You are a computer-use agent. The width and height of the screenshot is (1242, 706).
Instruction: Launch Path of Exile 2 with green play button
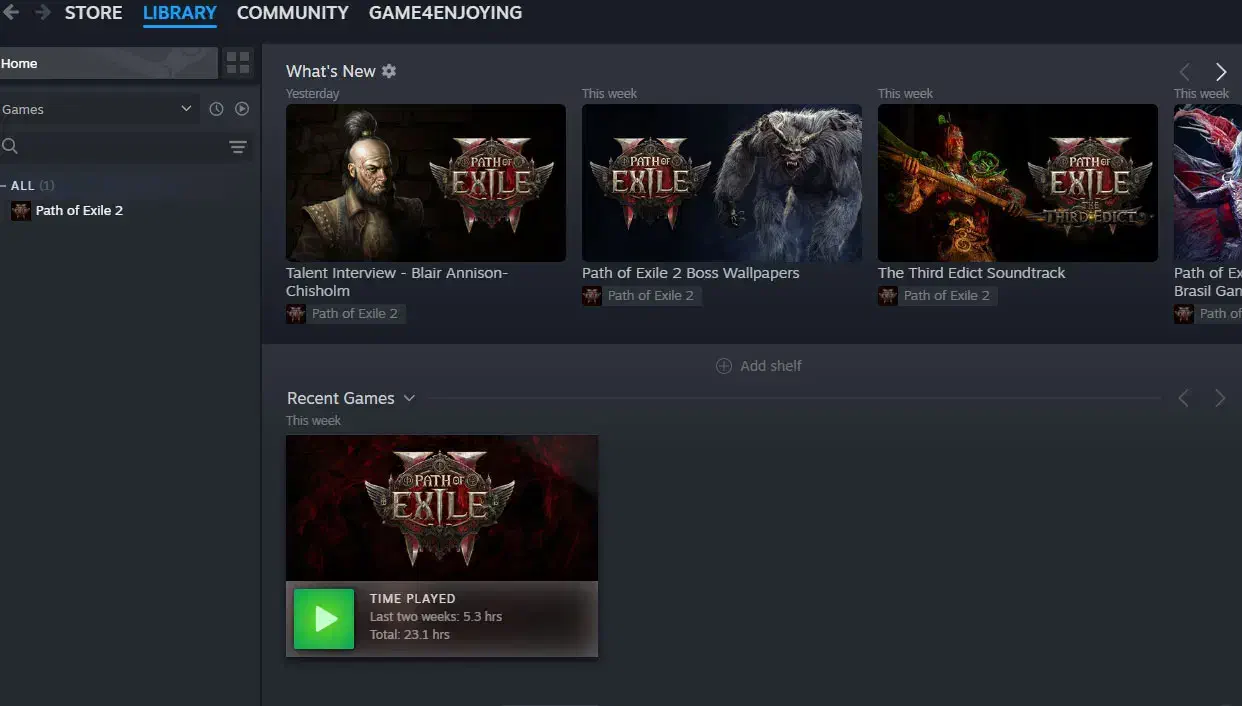click(x=324, y=619)
